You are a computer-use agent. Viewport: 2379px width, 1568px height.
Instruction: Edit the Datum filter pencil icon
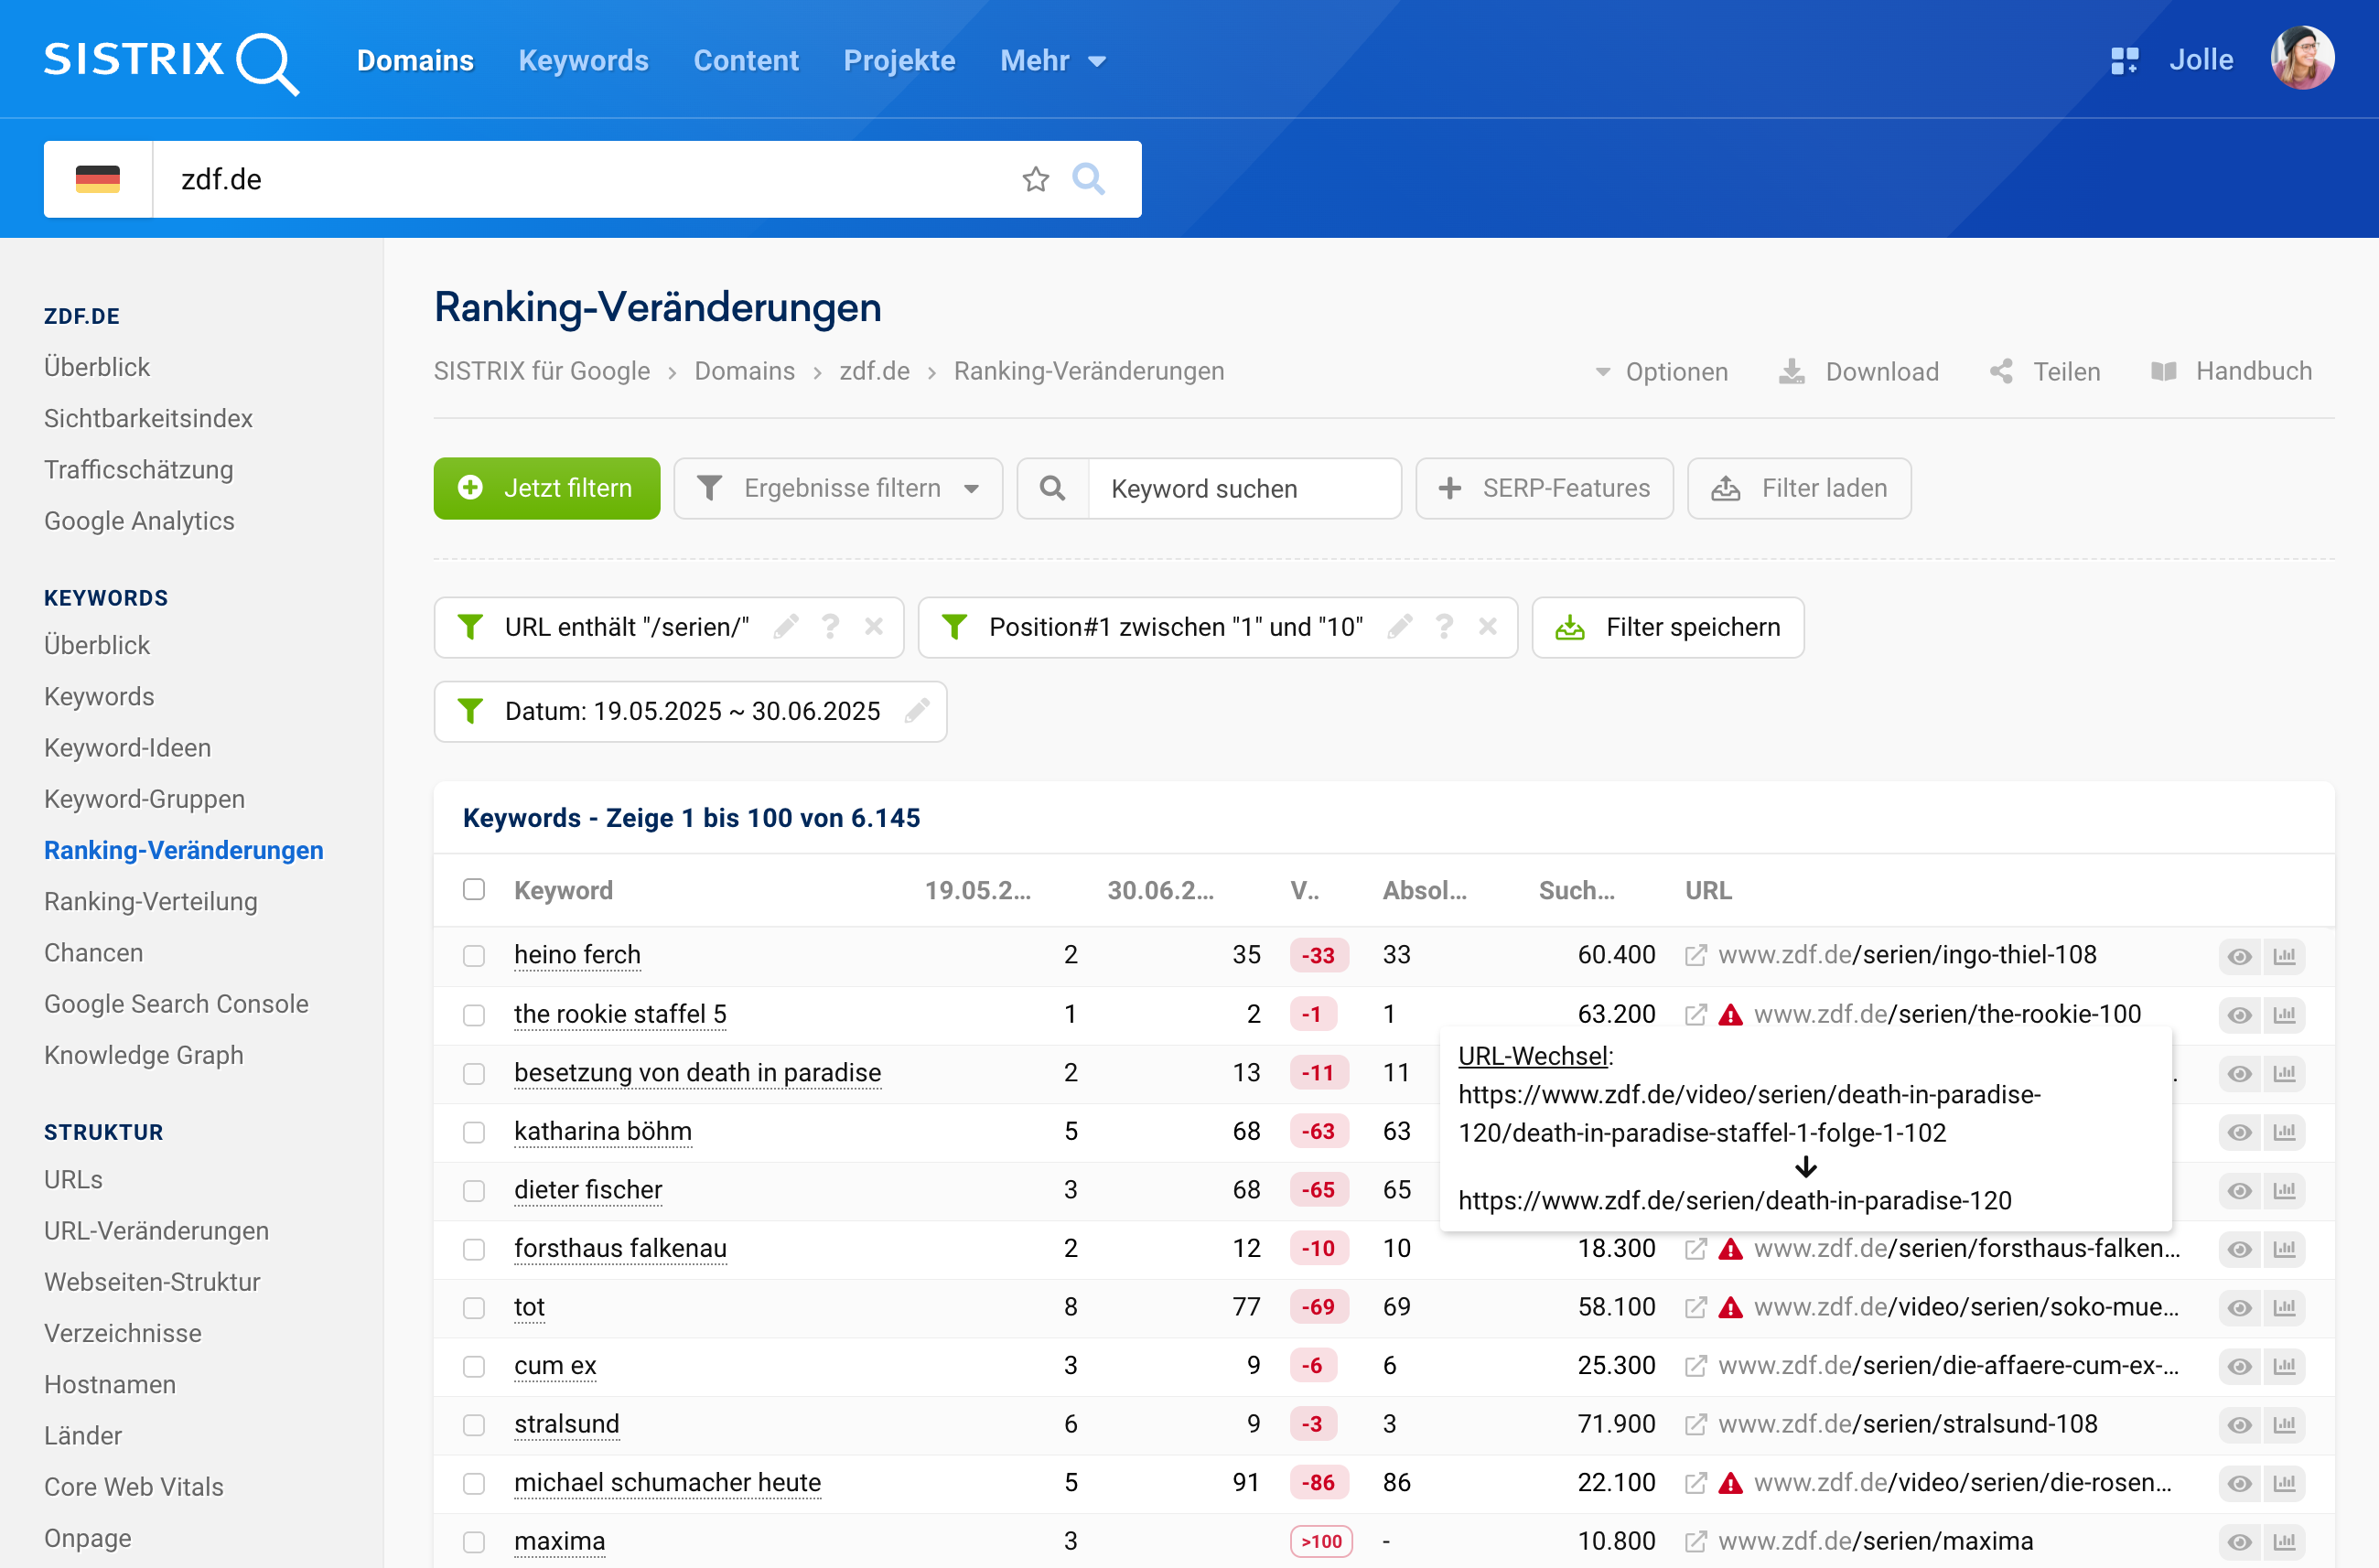[916, 711]
